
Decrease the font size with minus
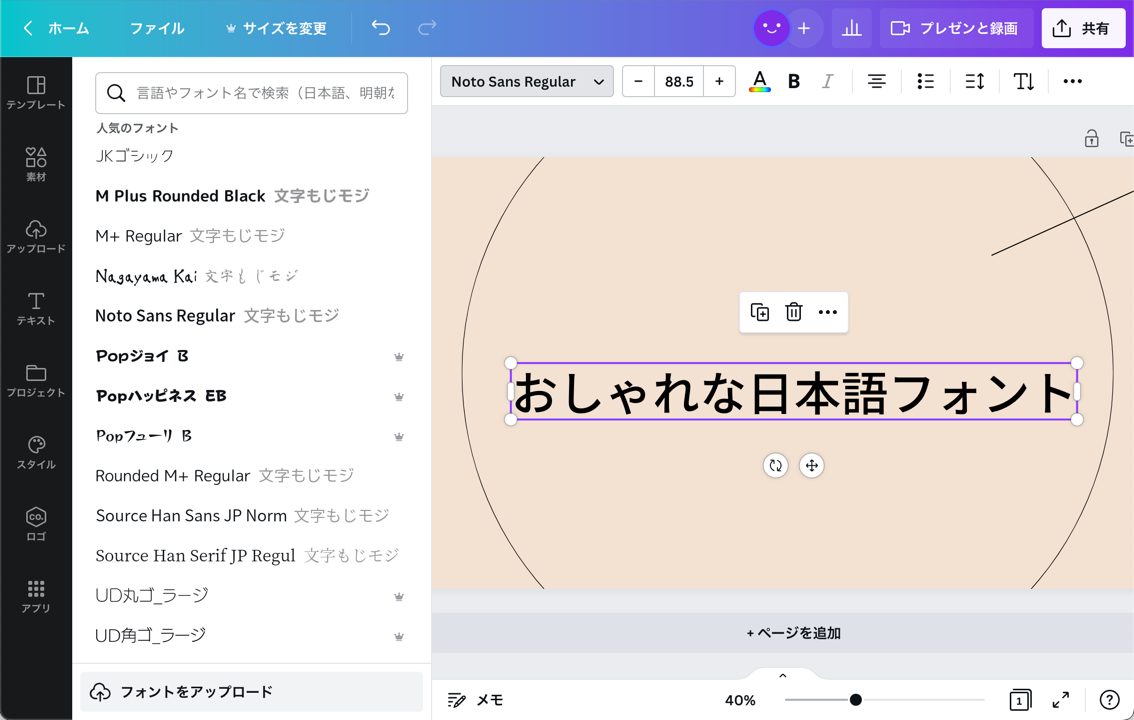[638, 82]
